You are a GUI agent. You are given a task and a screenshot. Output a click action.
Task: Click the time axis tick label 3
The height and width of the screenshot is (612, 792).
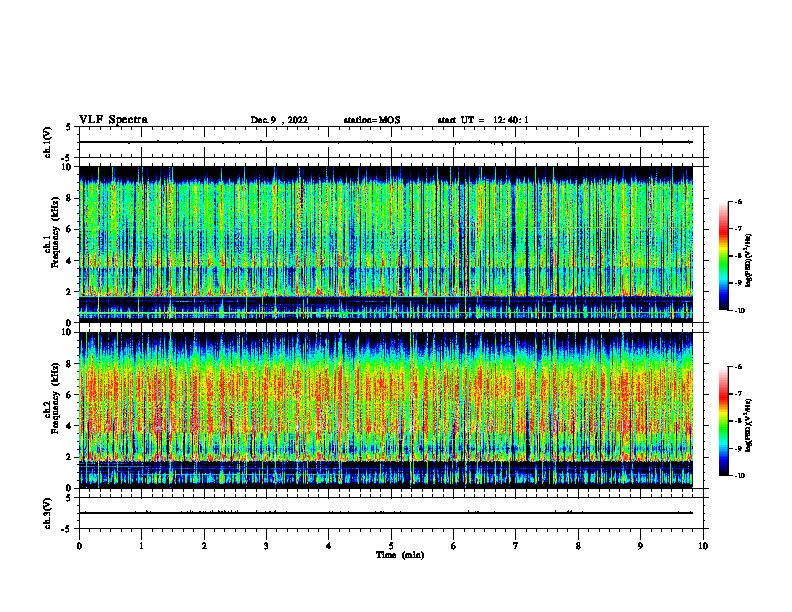point(266,546)
